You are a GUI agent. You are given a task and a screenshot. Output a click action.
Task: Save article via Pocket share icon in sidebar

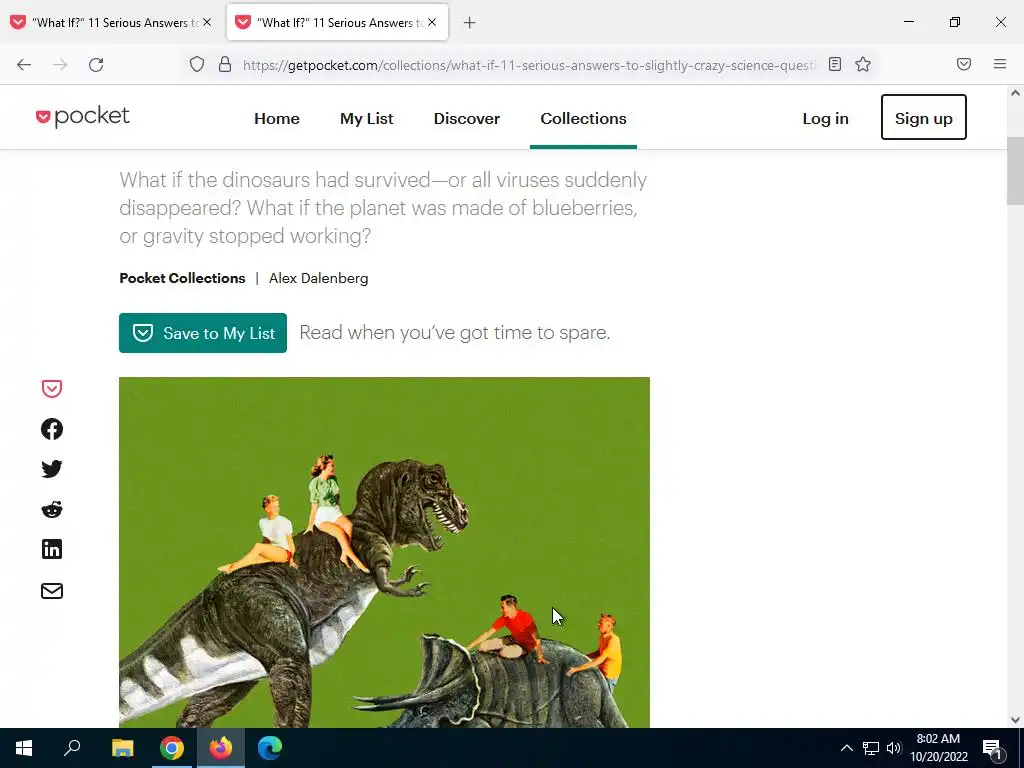[52, 389]
